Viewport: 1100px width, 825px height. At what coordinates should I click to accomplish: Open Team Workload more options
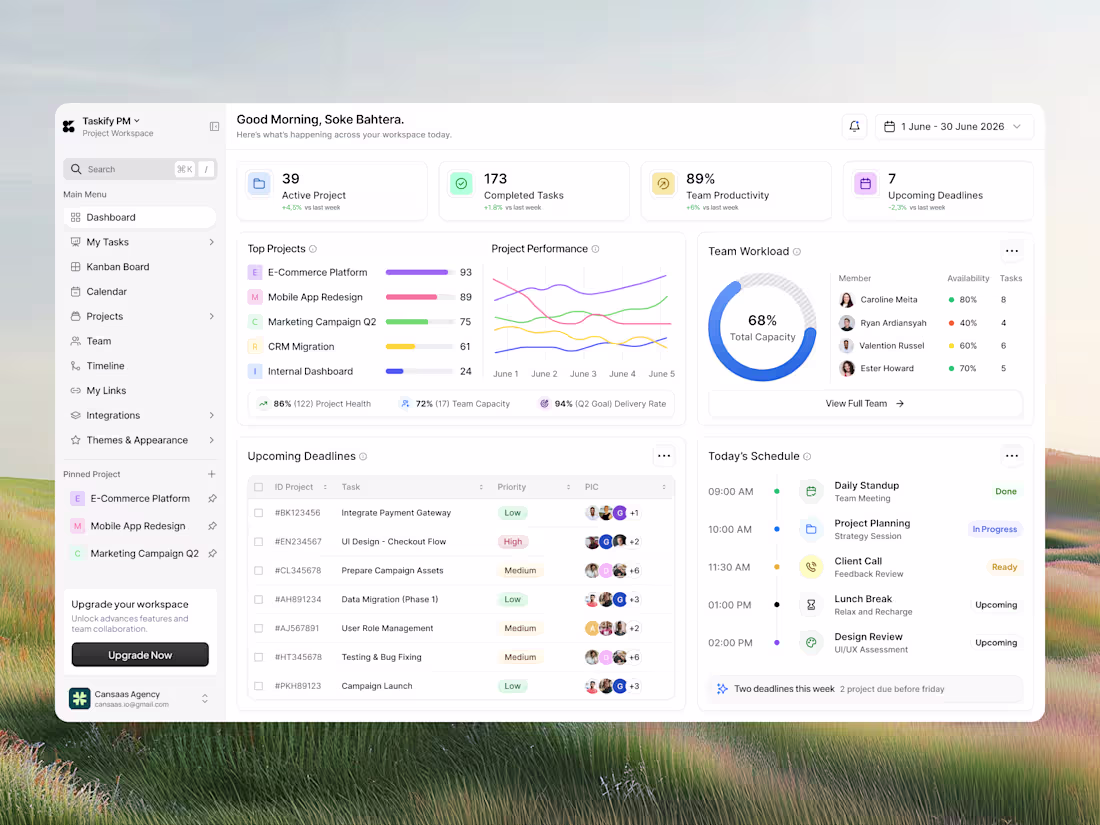[x=1011, y=251]
